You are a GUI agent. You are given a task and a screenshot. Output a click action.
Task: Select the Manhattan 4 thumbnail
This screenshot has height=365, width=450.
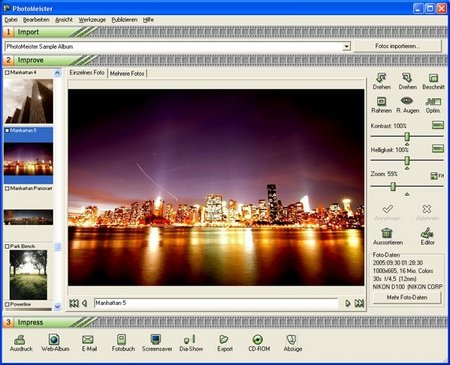click(28, 101)
